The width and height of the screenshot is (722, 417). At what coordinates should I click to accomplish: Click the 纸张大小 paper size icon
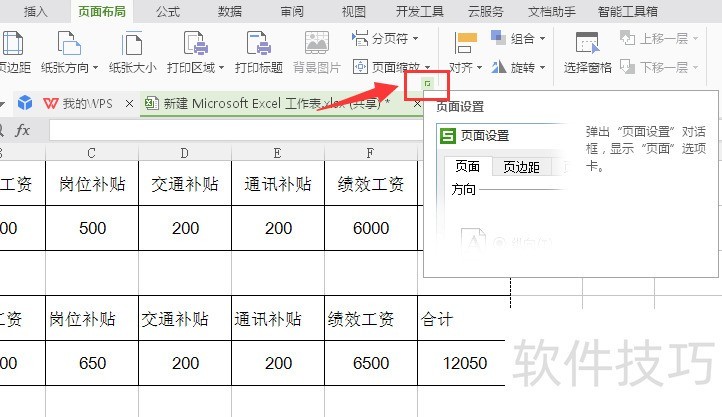tap(133, 43)
